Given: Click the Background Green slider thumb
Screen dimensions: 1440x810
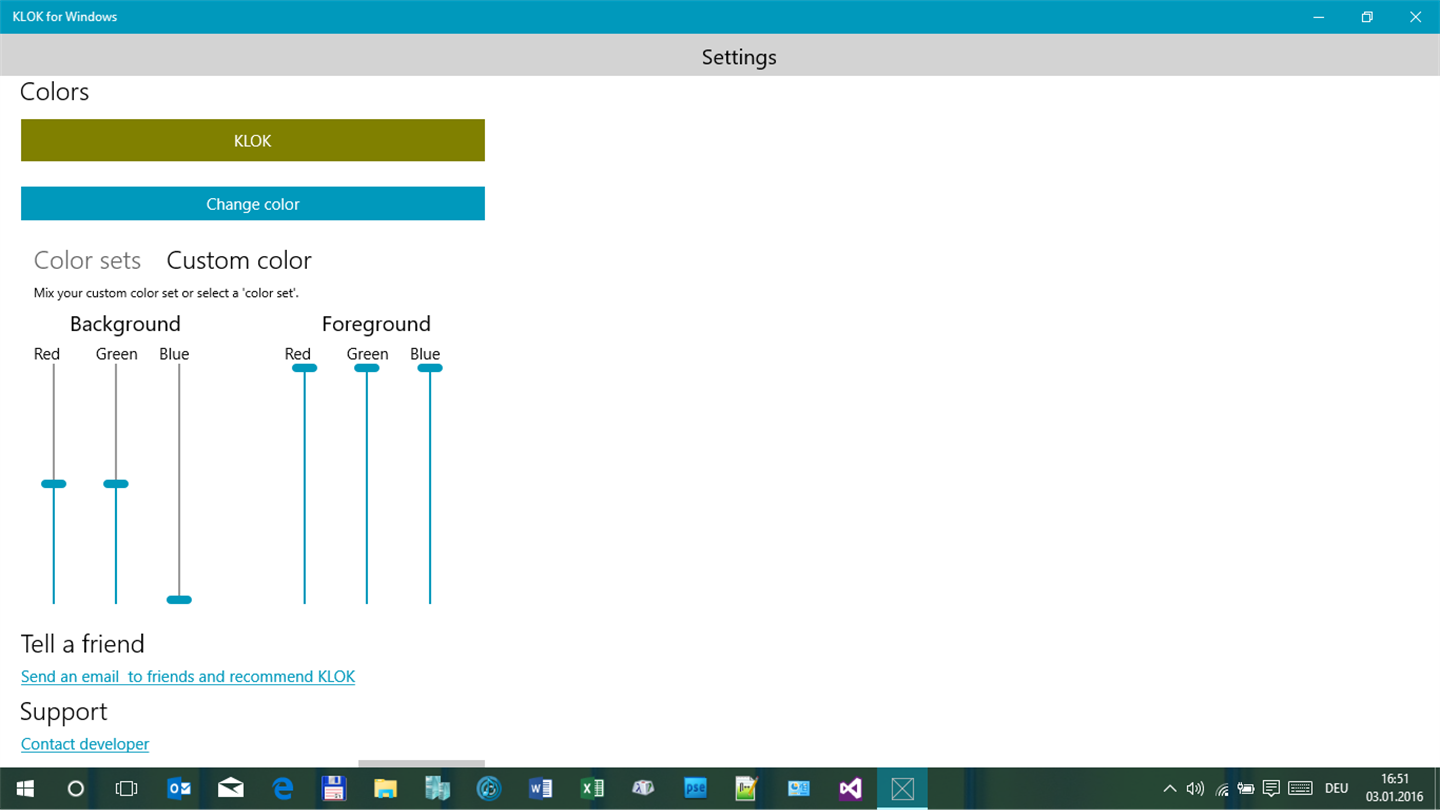Looking at the screenshot, I should tap(116, 484).
